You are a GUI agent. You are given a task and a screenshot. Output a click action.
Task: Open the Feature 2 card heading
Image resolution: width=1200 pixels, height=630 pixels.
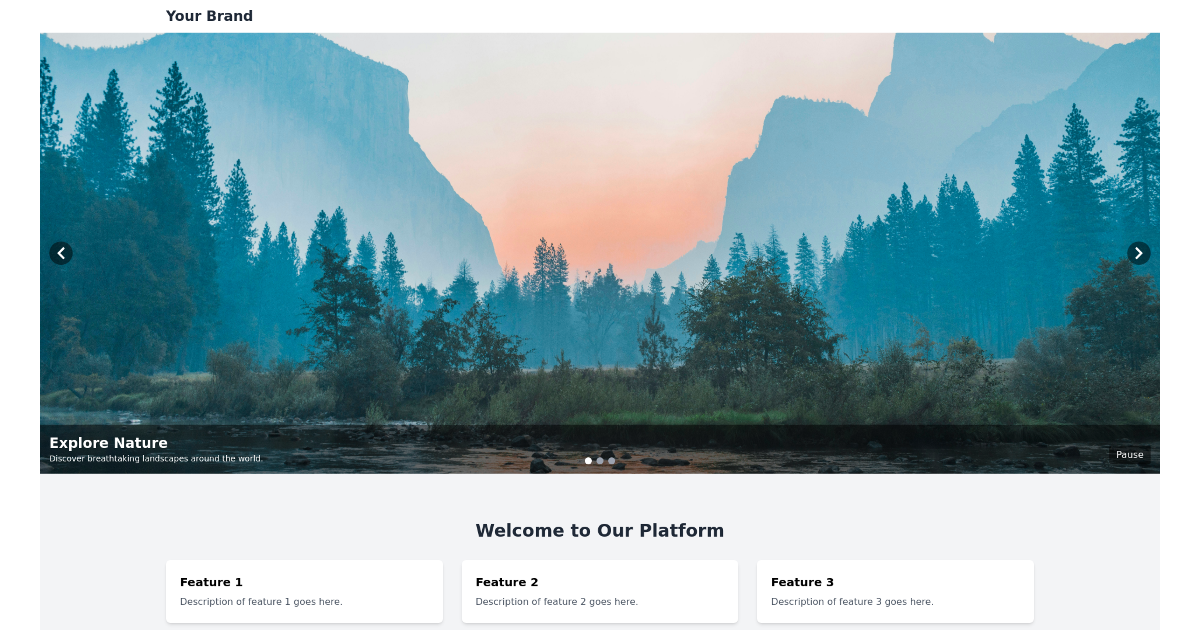pyautogui.click(x=507, y=582)
